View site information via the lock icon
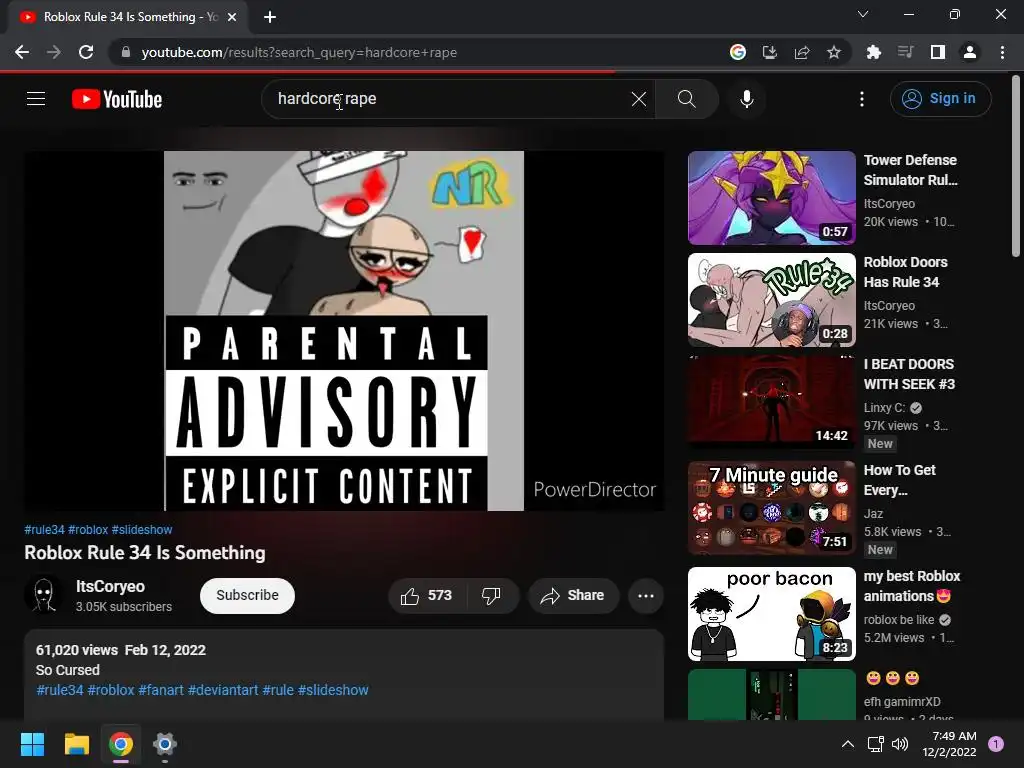The width and height of the screenshot is (1024, 768). (x=126, y=52)
